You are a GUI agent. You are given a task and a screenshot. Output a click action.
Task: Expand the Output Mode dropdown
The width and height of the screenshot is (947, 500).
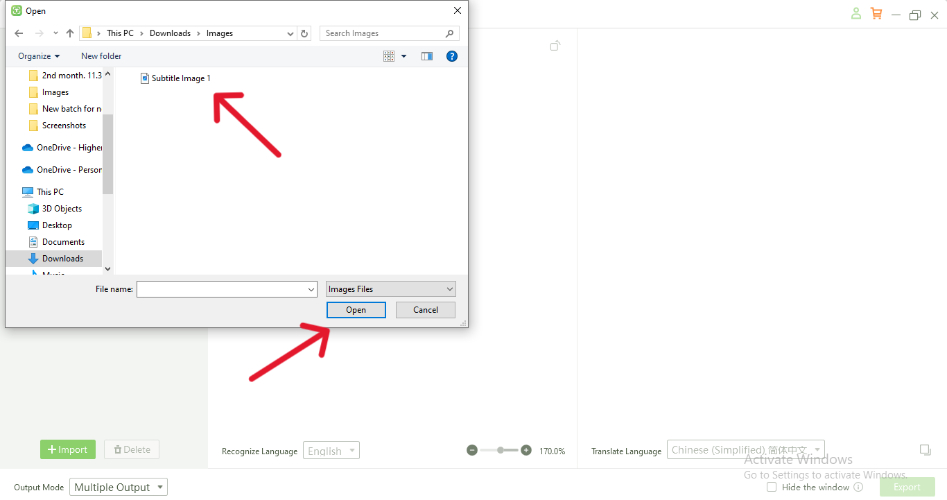coord(118,487)
